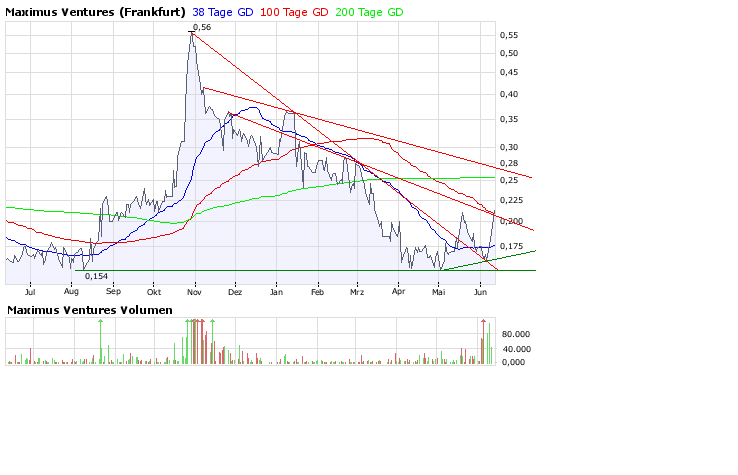Image resolution: width=738 pixels, height=475 pixels.
Task: Click the chart title 'Maximus Ventures (Frankfurt)'
Action: (95, 12)
